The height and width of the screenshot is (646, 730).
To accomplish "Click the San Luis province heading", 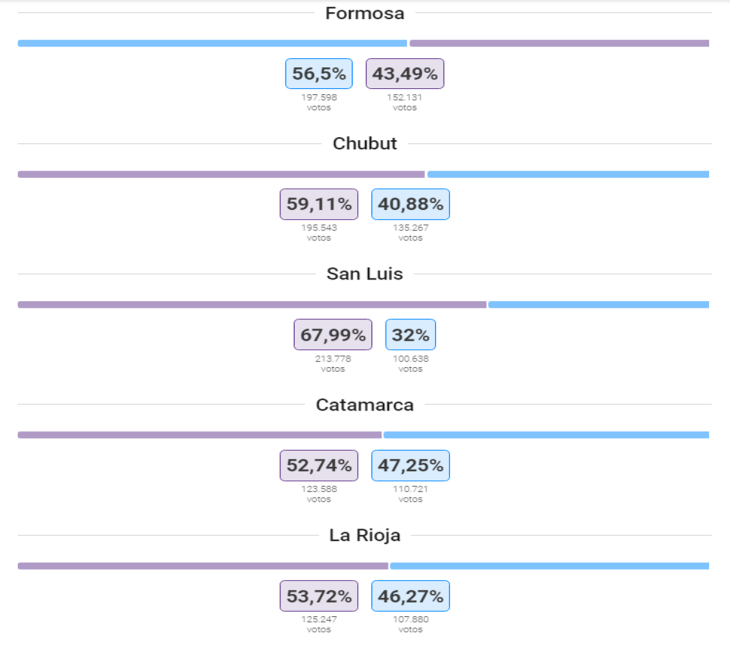I will point(365,274).
